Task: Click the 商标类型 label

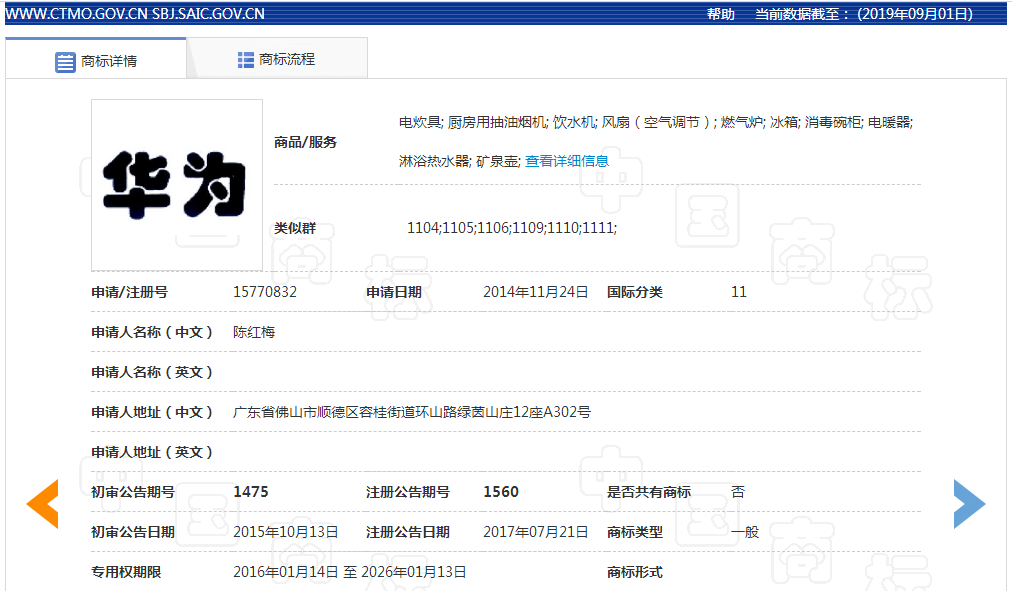Action: click(x=634, y=532)
